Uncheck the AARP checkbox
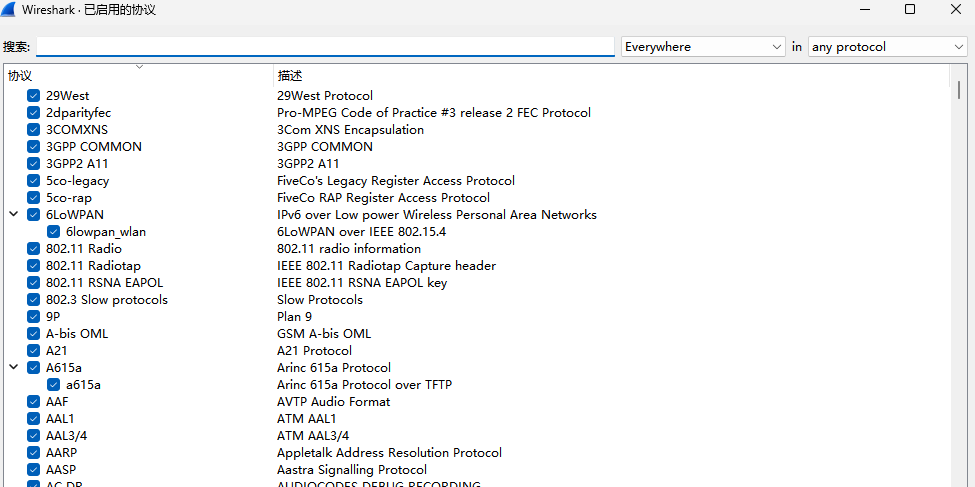Viewport: 975px width, 487px height. pyautogui.click(x=34, y=453)
